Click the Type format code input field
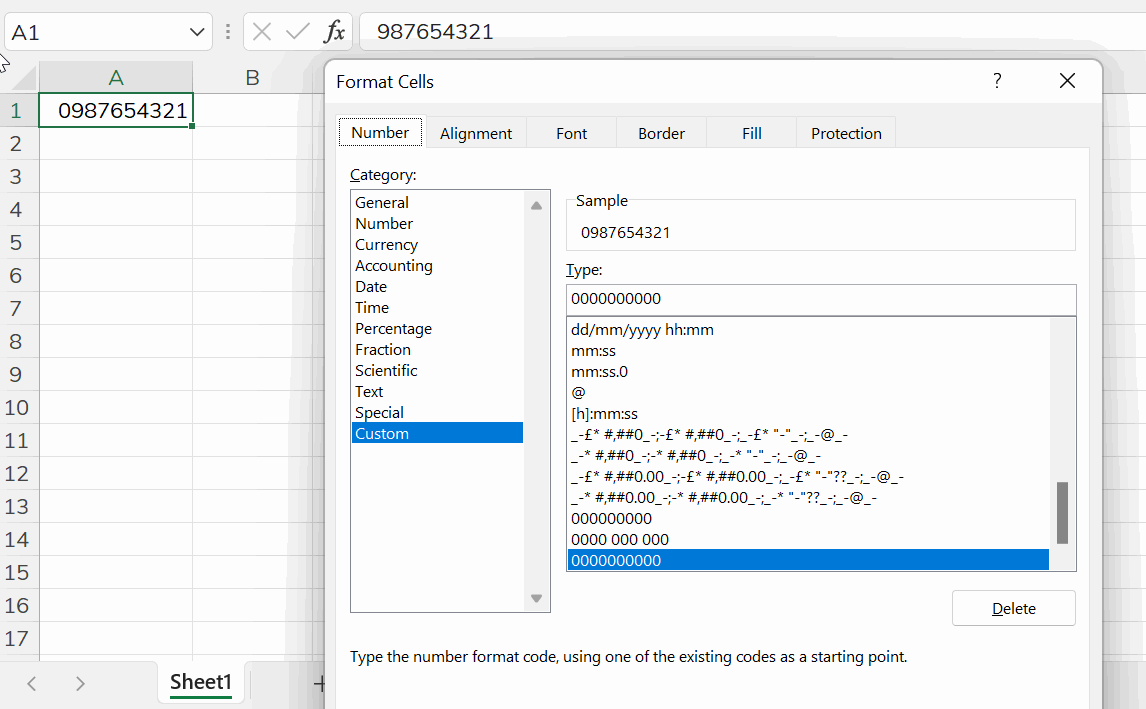Image resolution: width=1146 pixels, height=709 pixels. (820, 299)
